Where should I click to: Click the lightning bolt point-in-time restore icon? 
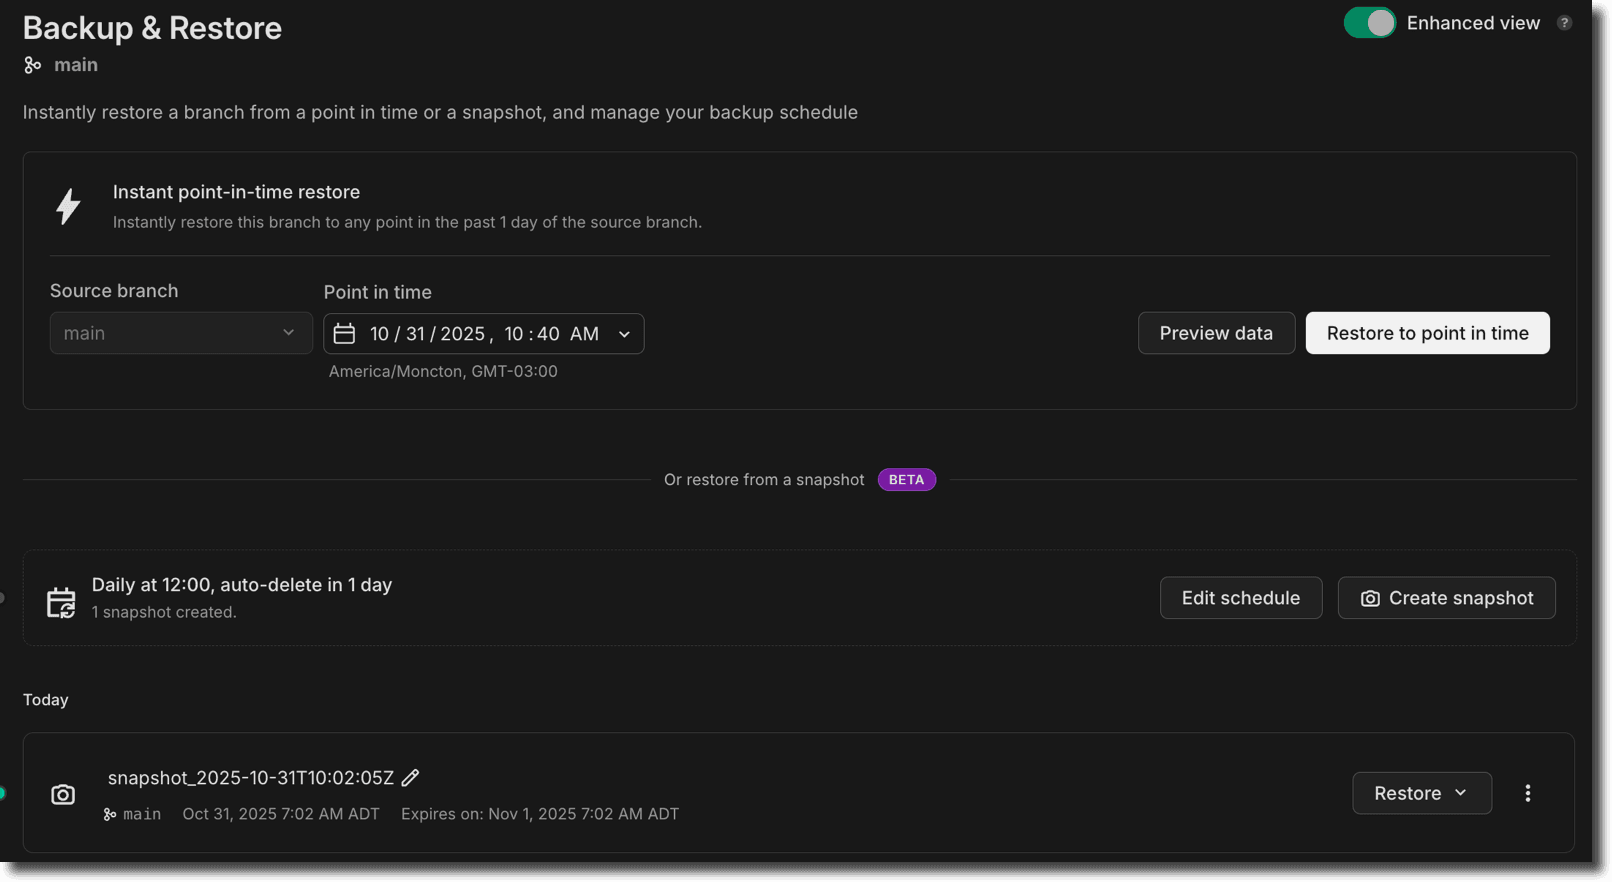[x=68, y=205]
